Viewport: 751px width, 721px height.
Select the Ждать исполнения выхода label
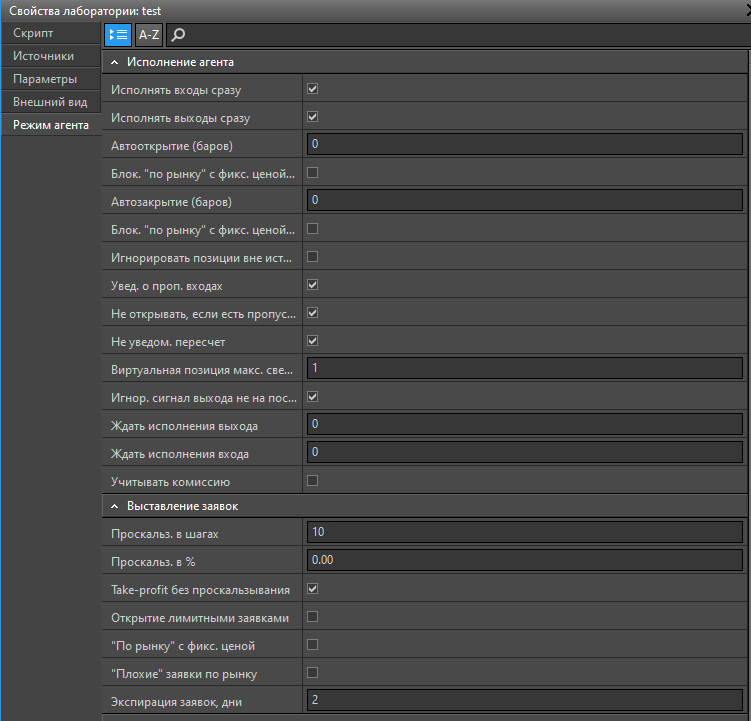(x=184, y=426)
